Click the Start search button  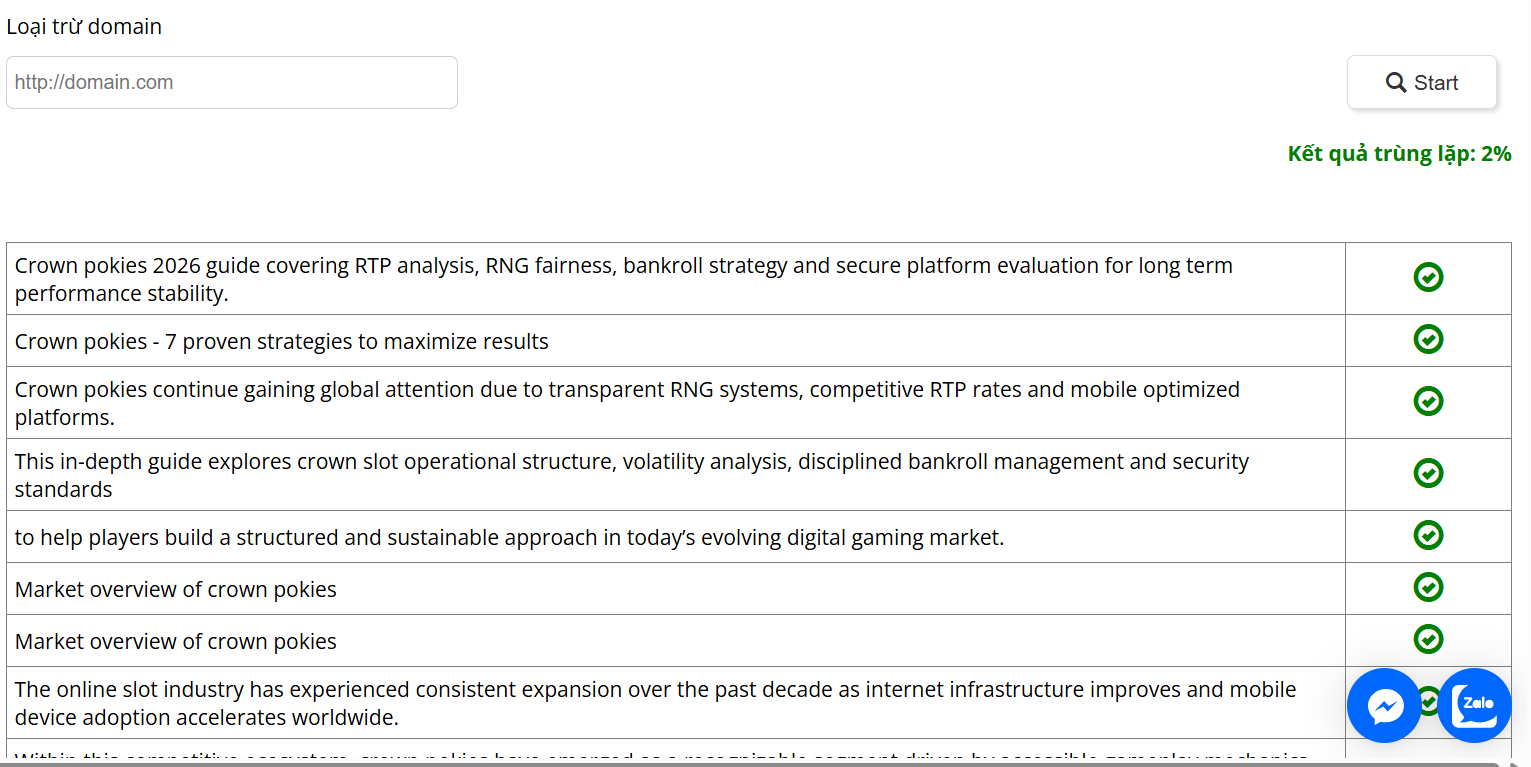[x=1421, y=82]
